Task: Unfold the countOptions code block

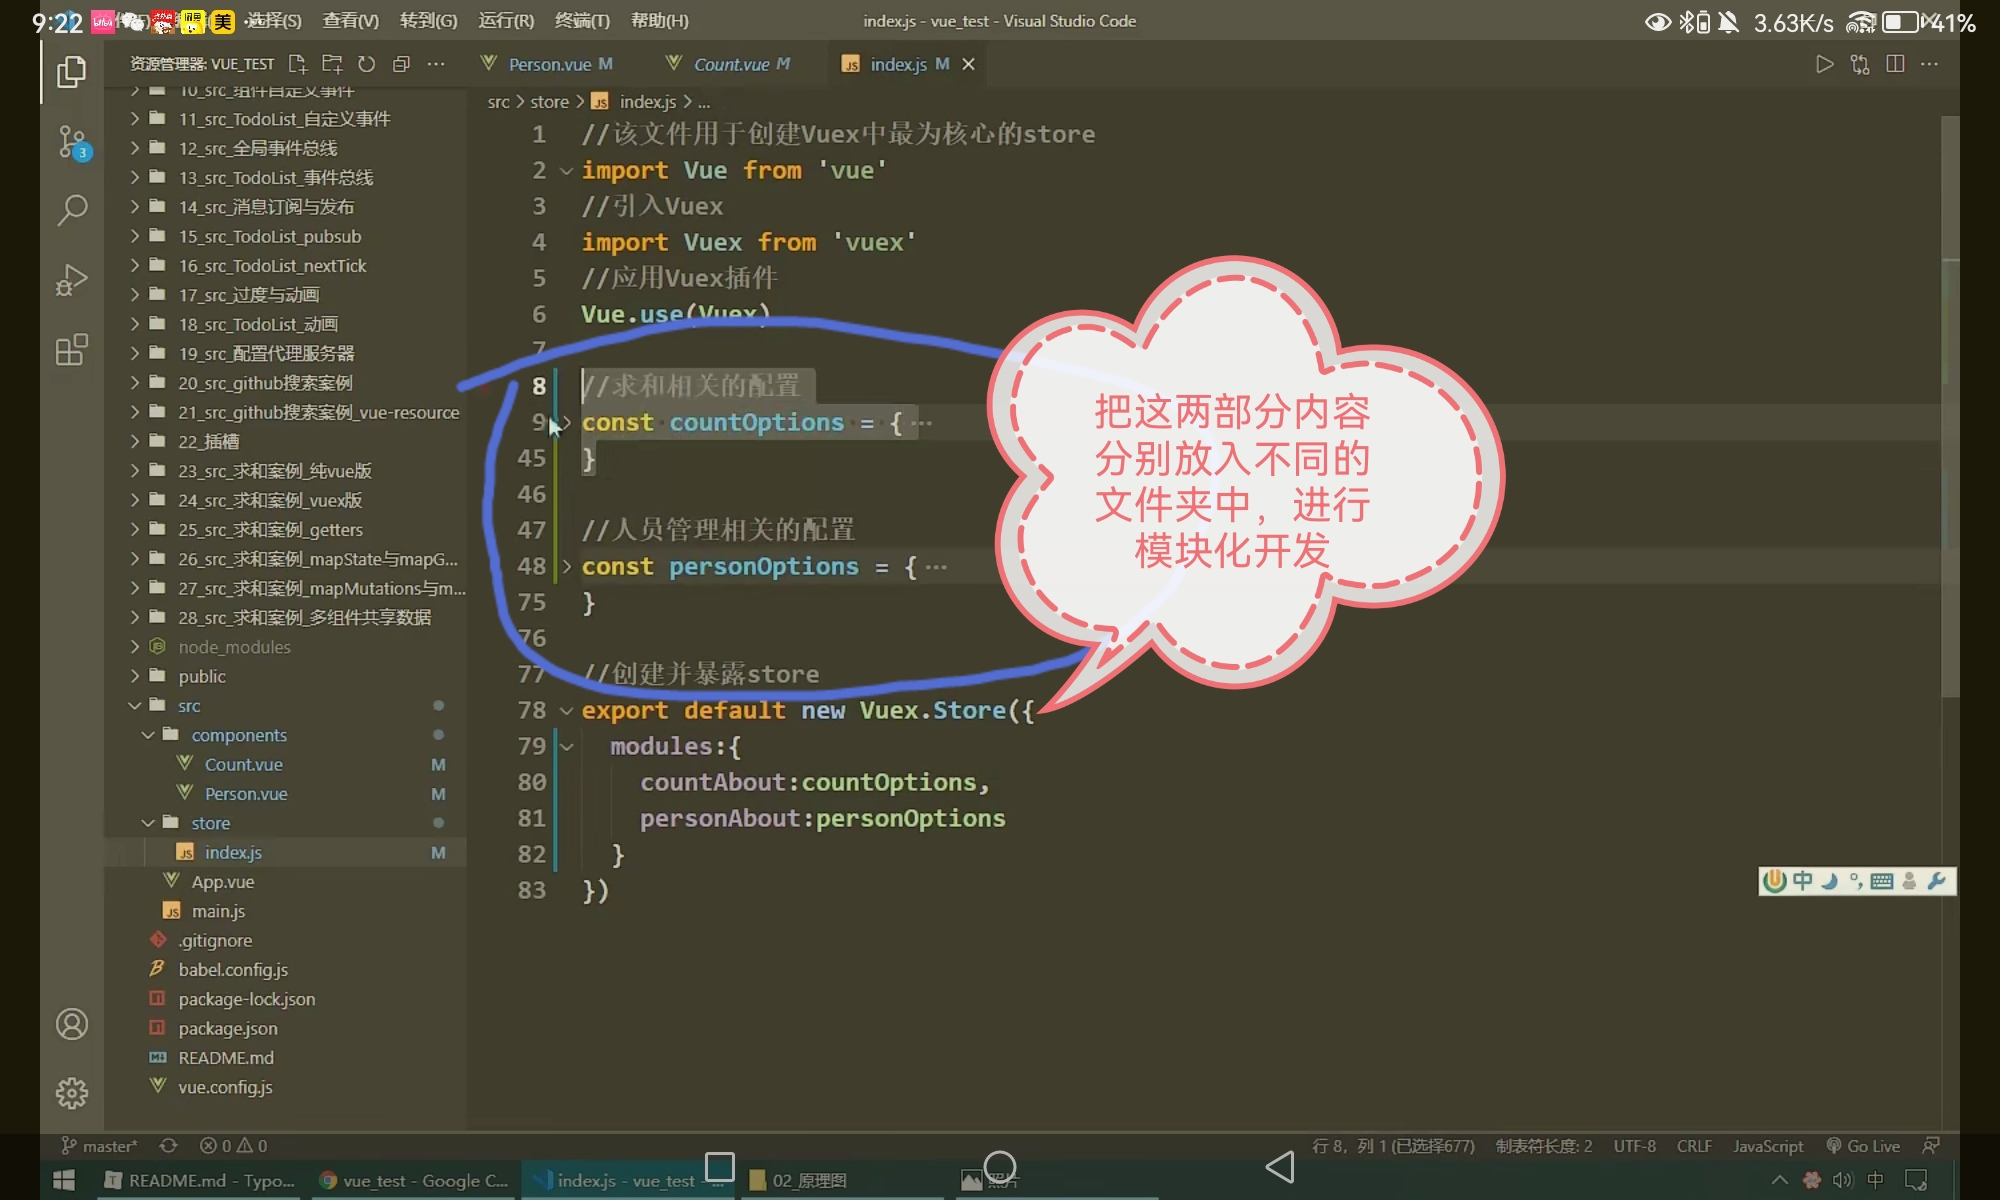Action: click(566, 423)
